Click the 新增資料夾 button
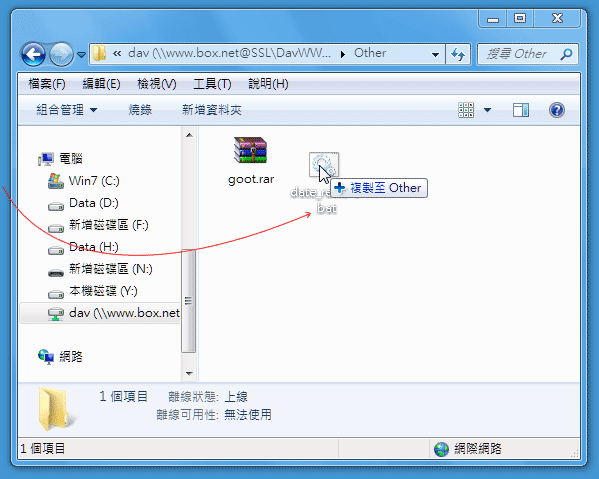 pos(212,110)
